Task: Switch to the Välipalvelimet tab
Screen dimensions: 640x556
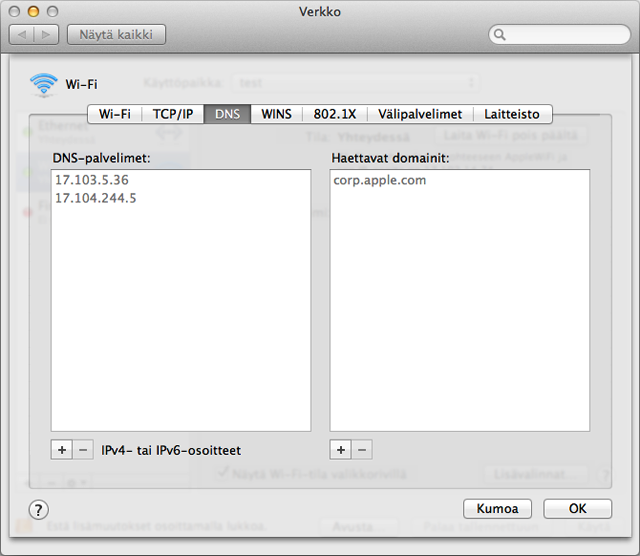Action: tap(420, 114)
